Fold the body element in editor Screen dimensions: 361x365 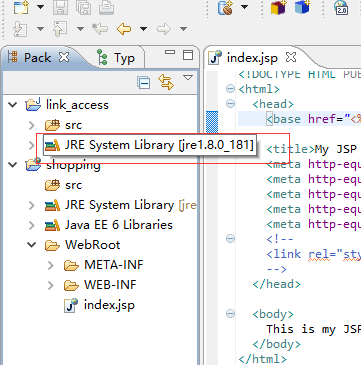click(230, 314)
